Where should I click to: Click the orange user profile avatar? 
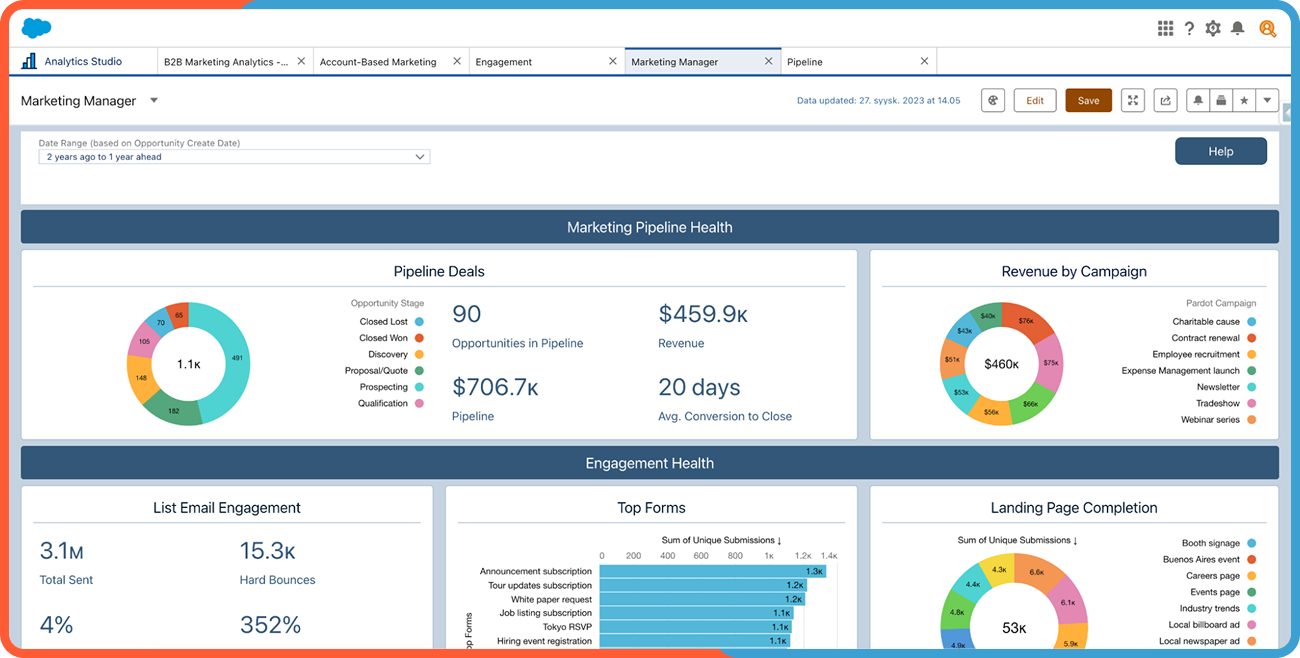(1267, 29)
